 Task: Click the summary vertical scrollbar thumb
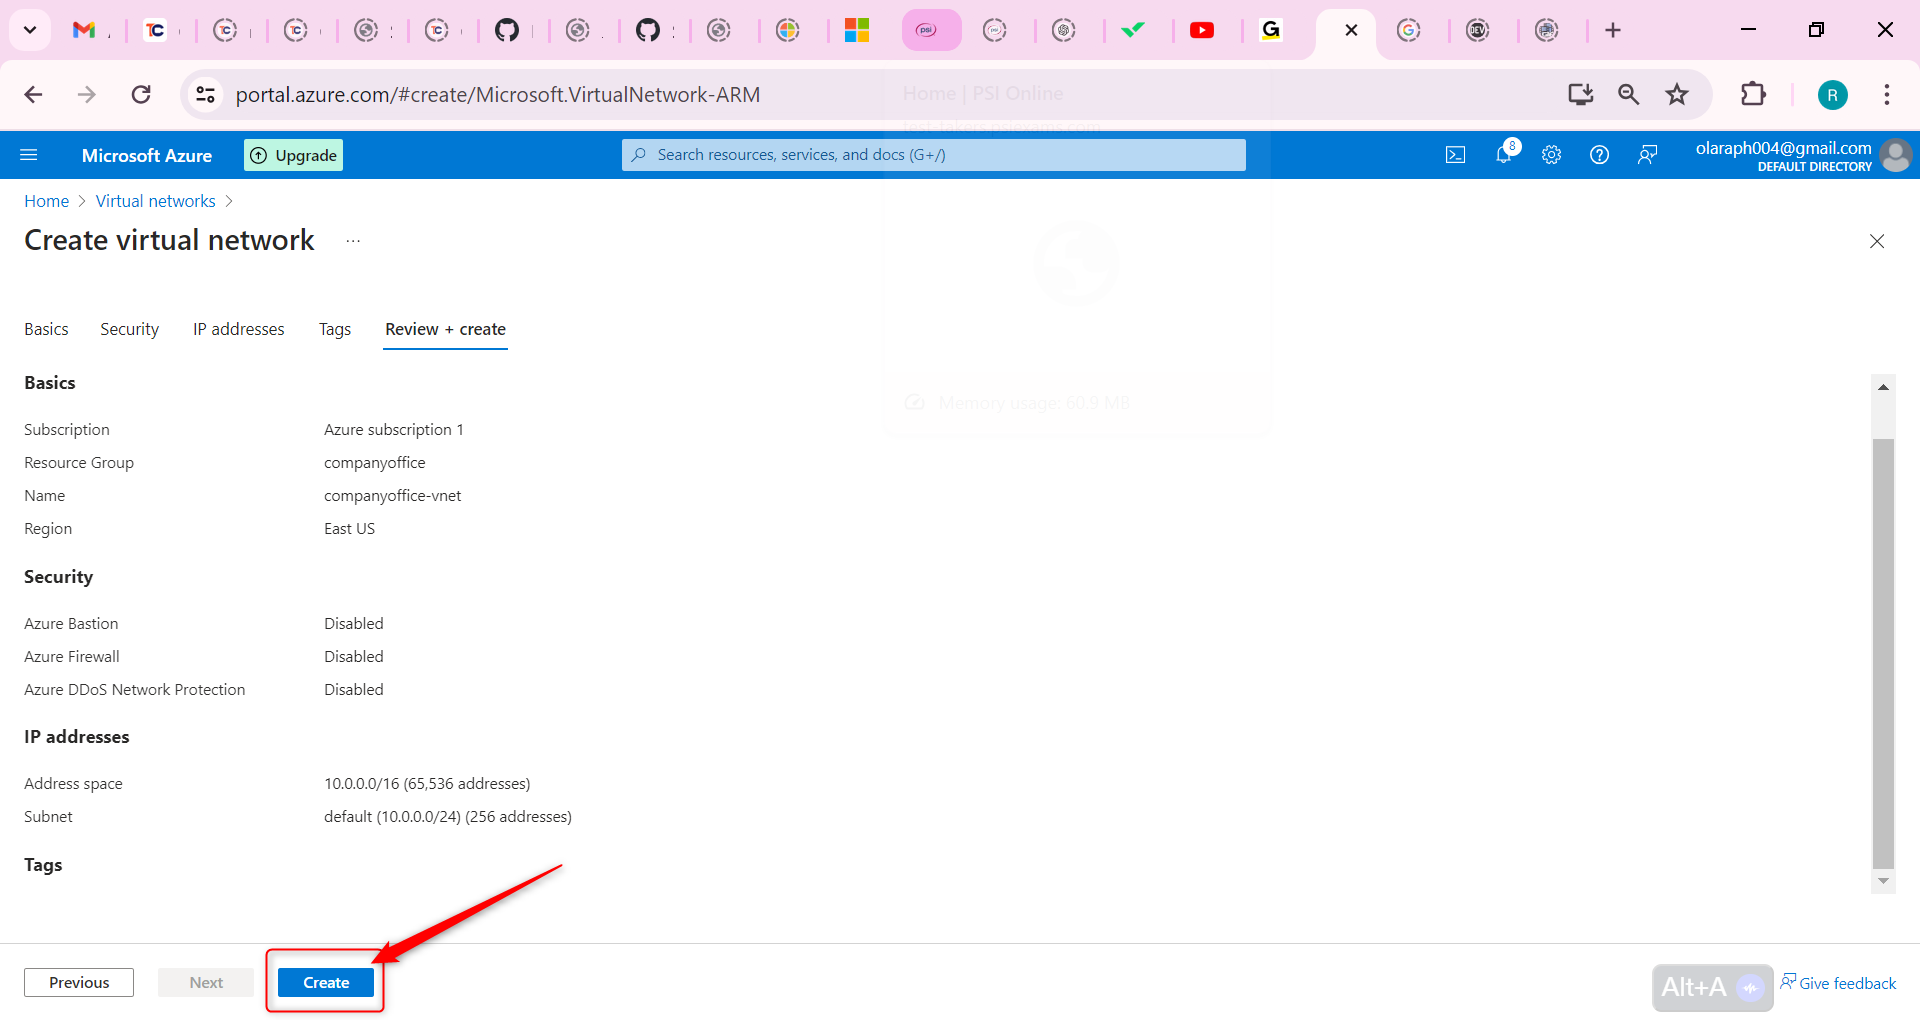pos(1884,652)
